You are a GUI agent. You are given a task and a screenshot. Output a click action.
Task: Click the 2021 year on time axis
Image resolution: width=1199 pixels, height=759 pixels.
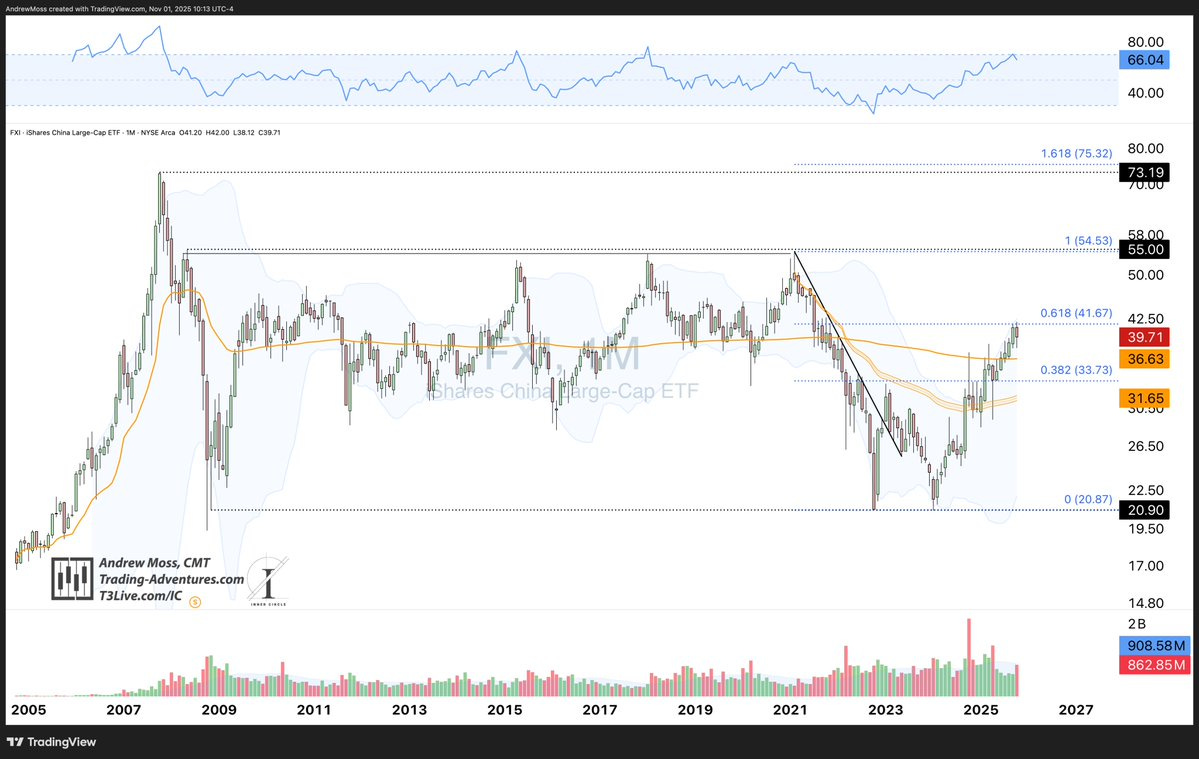[x=790, y=710]
